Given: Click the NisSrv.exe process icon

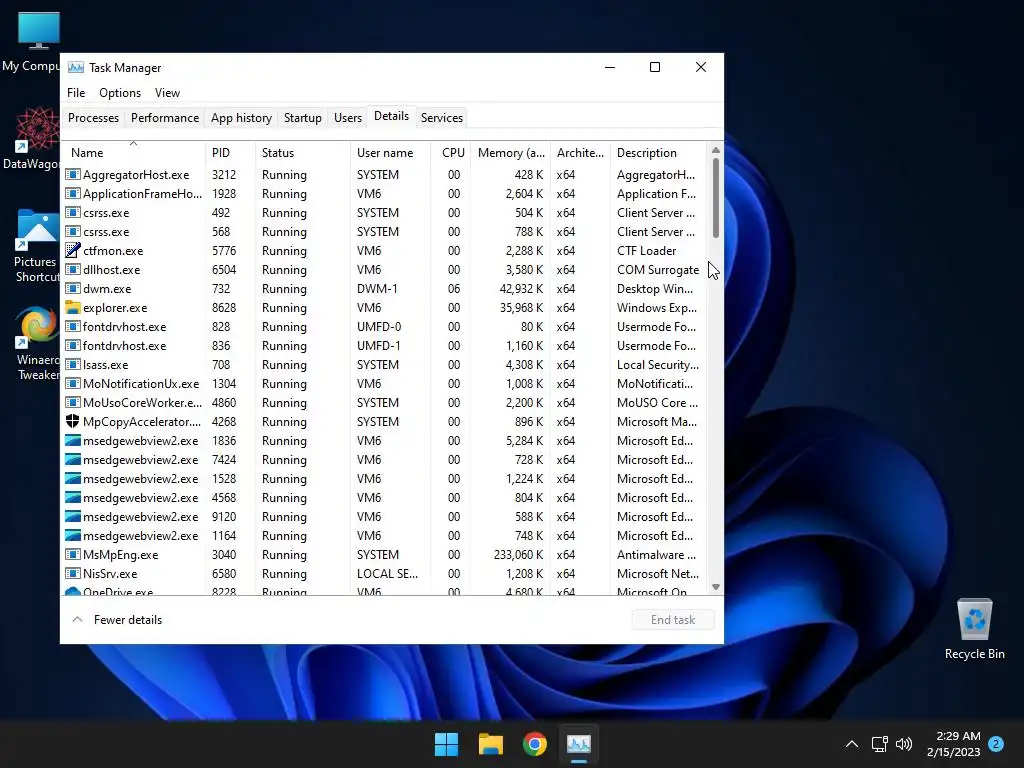Looking at the screenshot, I should [x=72, y=573].
